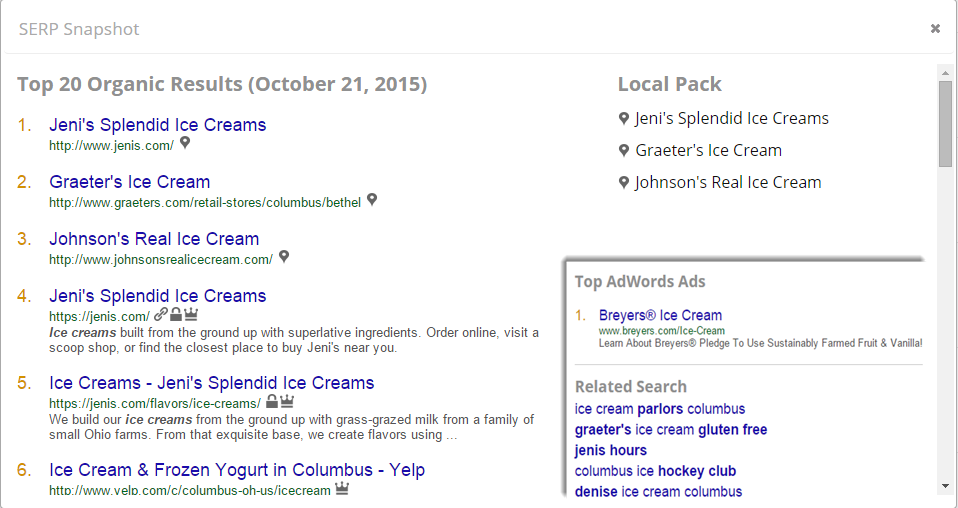Click the padlock icon in result 4
Viewport: 958px width, 508px height.
click(175, 314)
